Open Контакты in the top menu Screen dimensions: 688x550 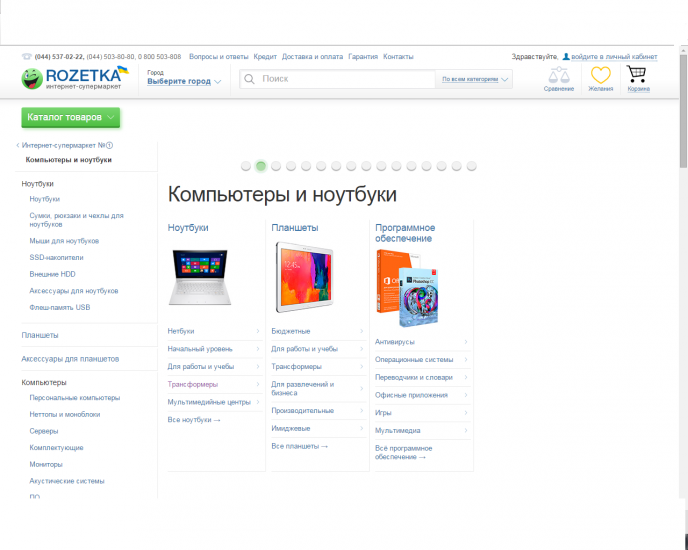(398, 57)
